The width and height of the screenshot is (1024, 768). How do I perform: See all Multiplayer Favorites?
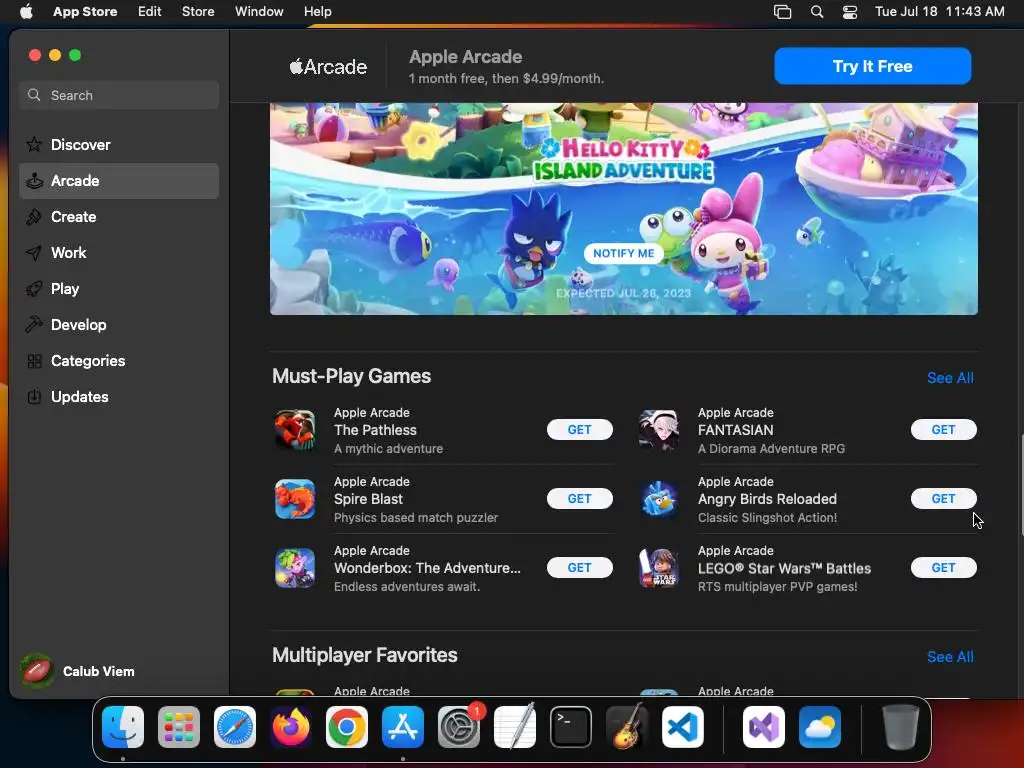950,656
